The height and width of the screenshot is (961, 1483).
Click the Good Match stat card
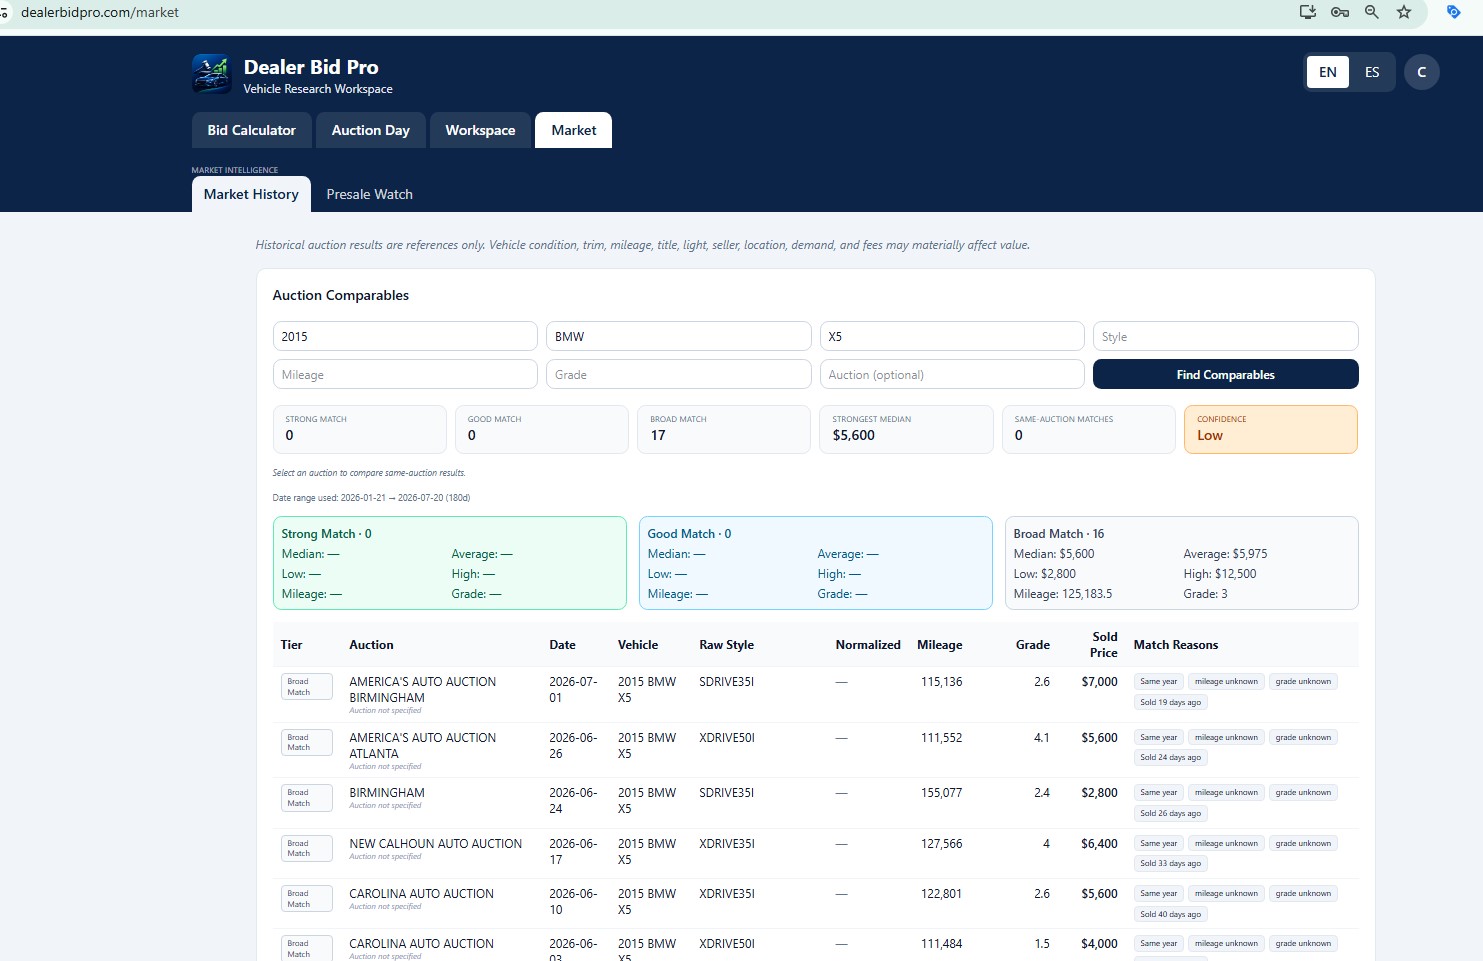[542, 429]
